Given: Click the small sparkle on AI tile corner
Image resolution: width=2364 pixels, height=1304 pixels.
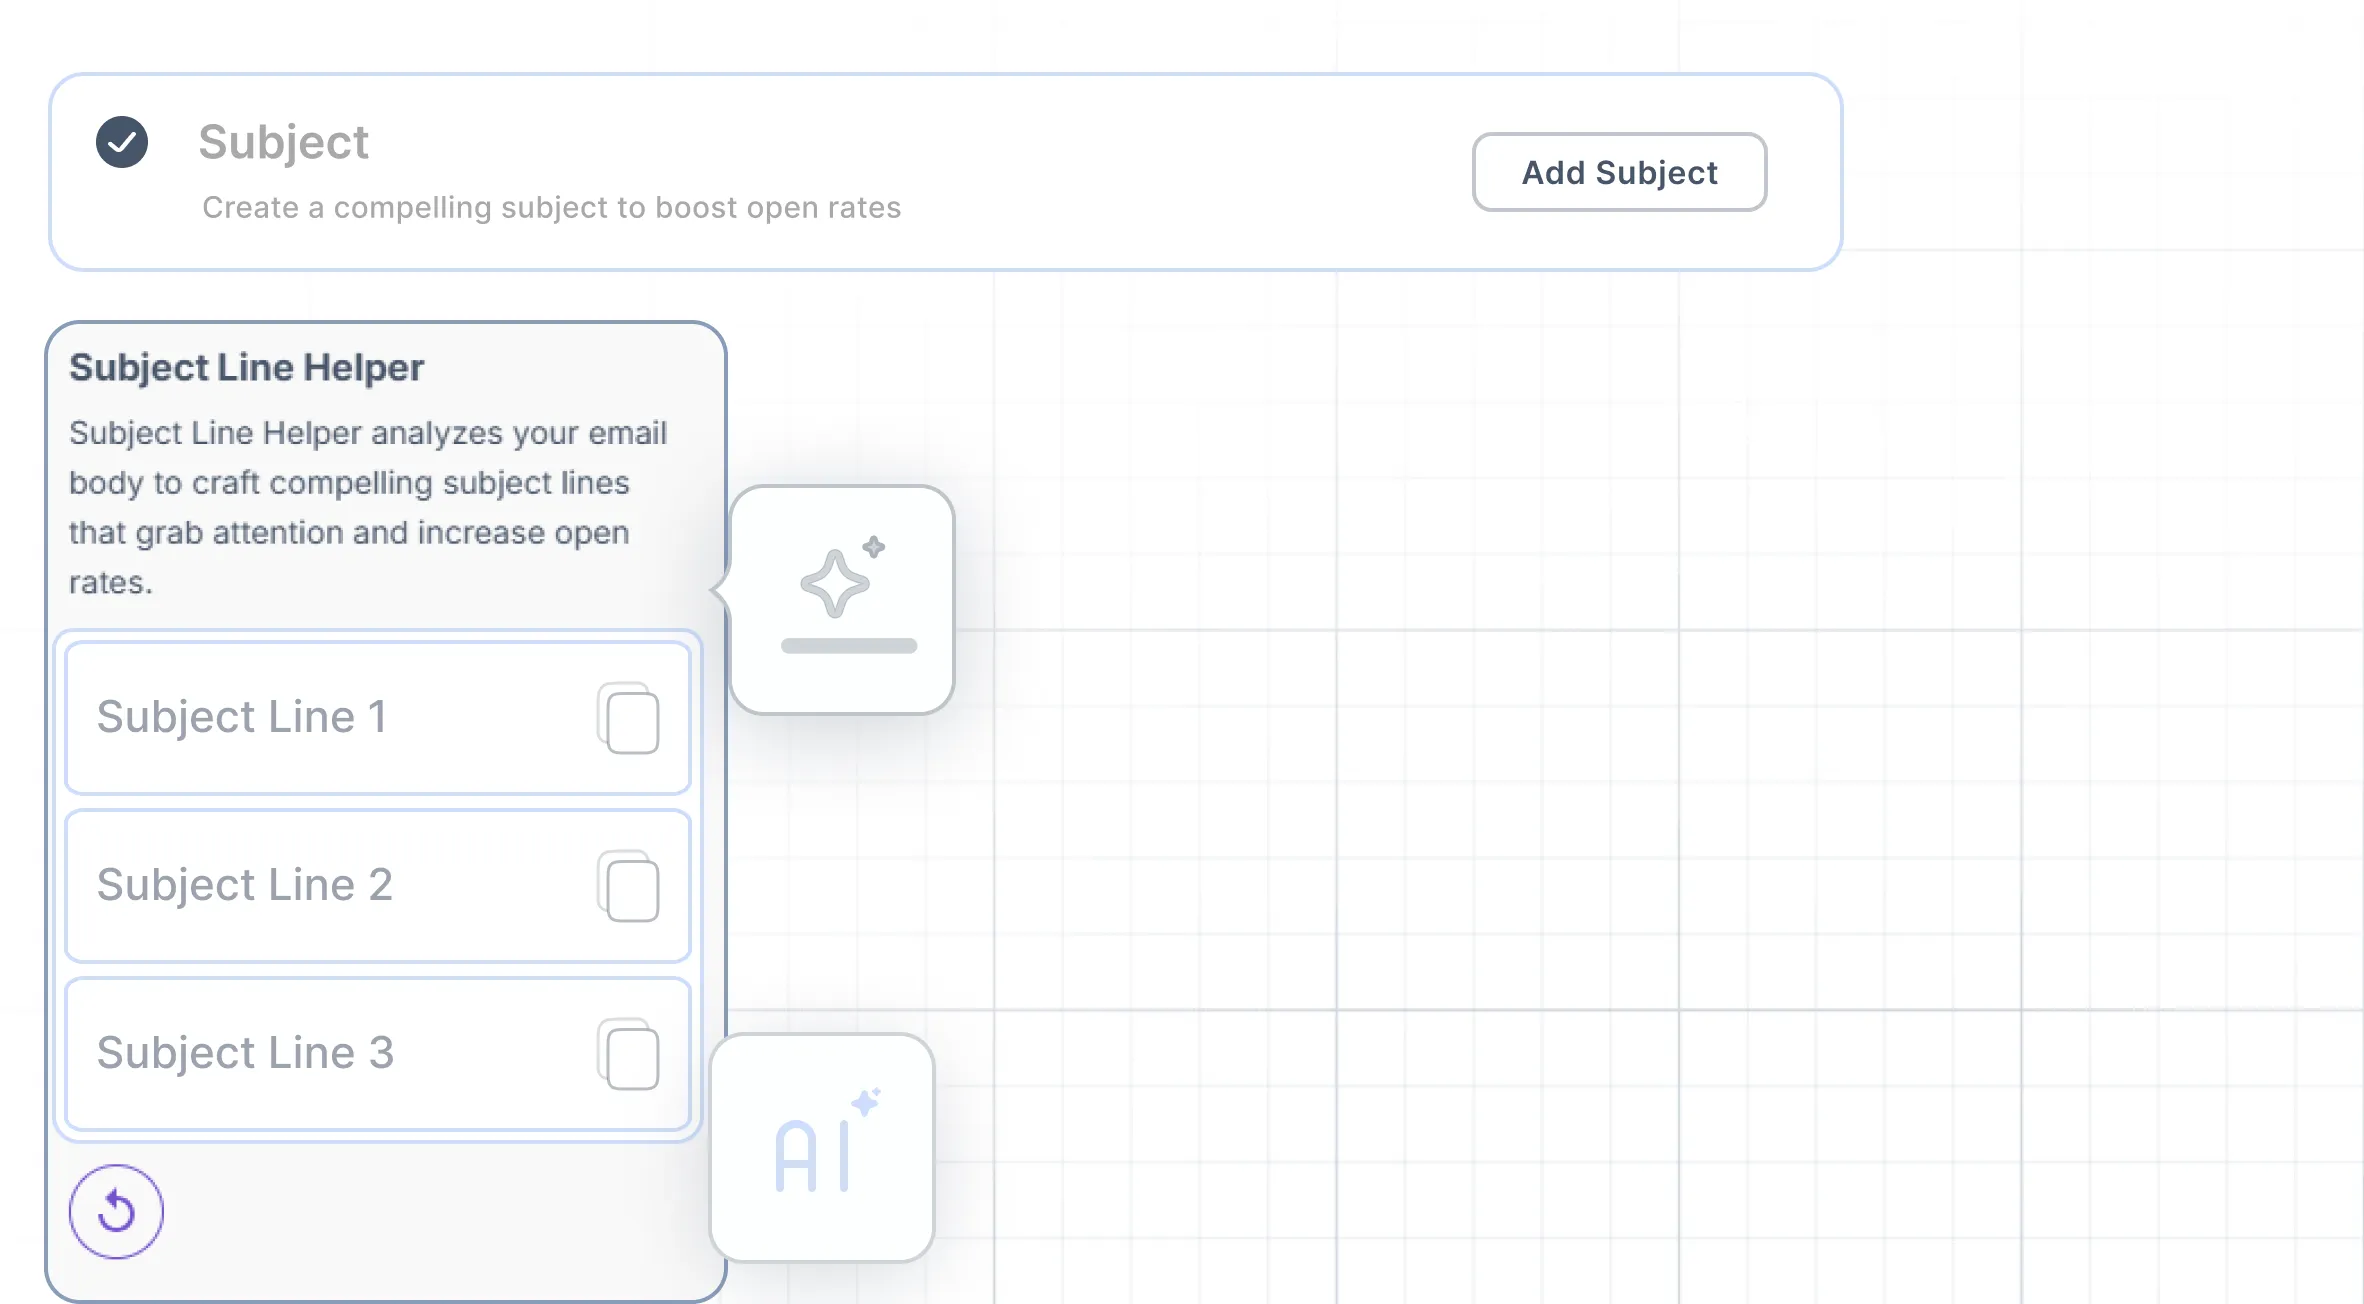Looking at the screenshot, I should coord(866,1101).
